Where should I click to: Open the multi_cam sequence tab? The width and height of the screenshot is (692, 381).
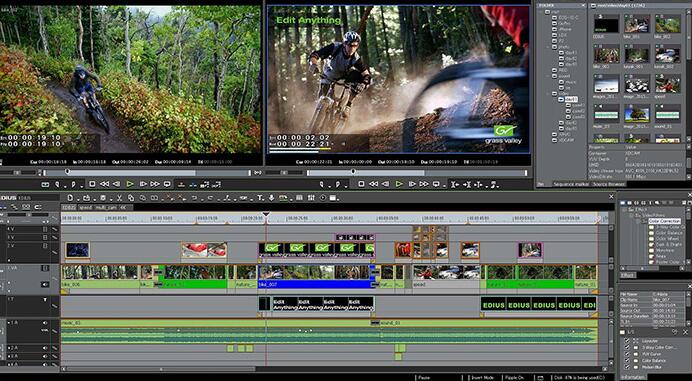[106, 207]
